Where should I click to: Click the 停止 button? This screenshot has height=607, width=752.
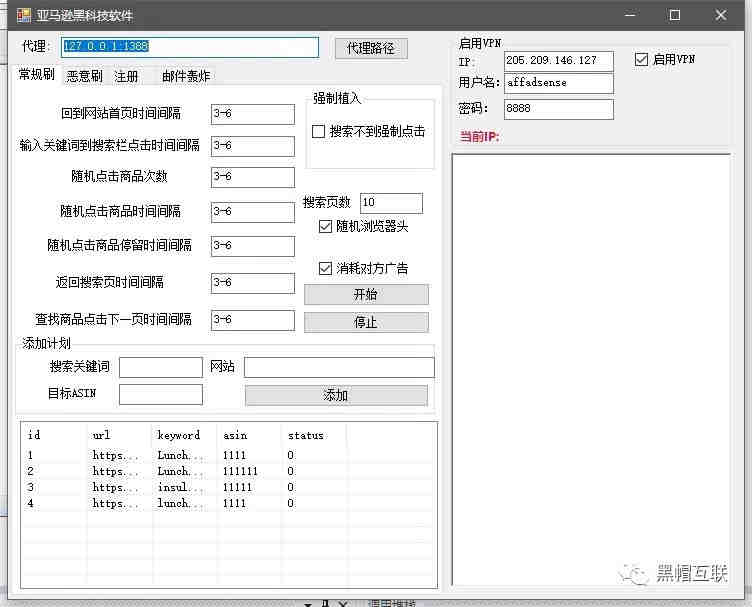coord(366,322)
